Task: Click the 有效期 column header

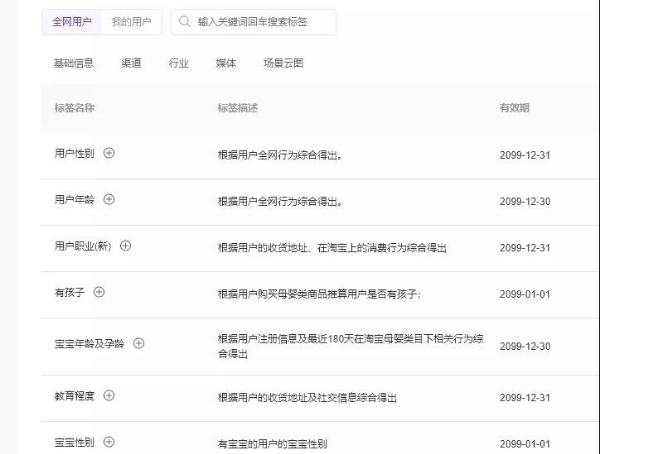Action: tap(515, 108)
